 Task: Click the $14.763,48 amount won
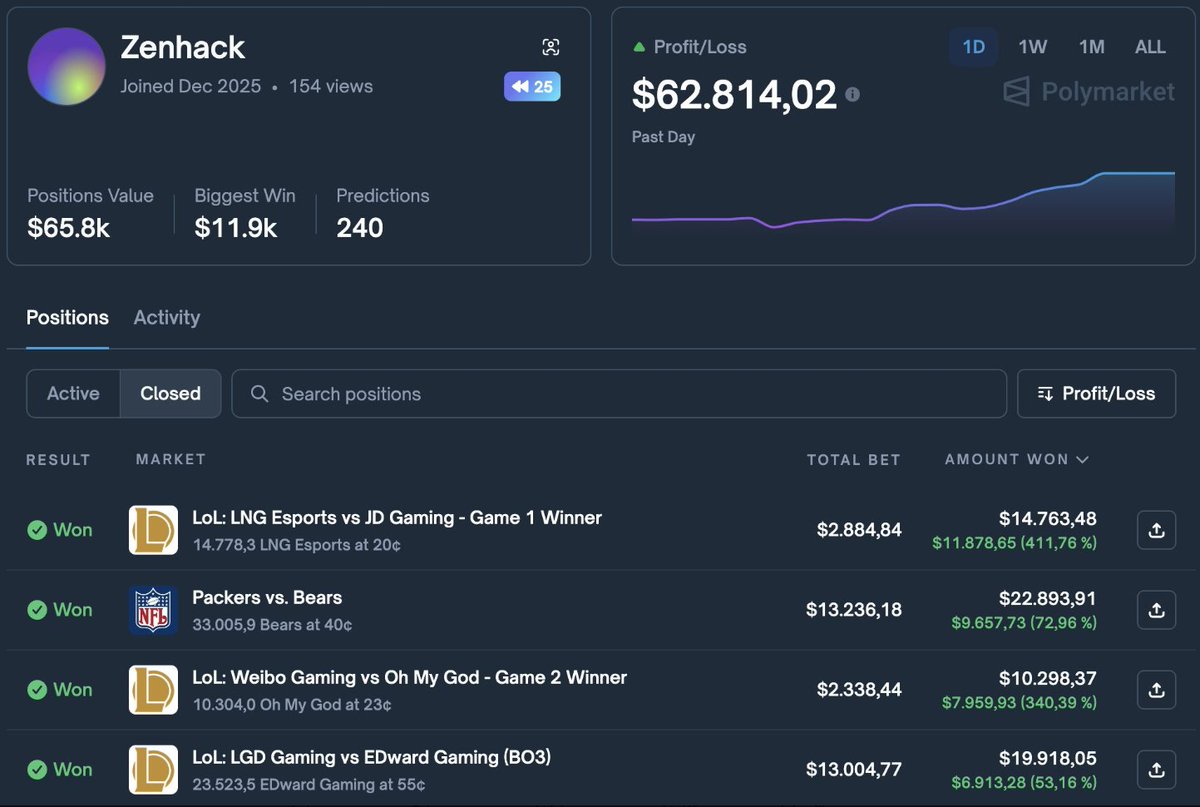click(1048, 518)
